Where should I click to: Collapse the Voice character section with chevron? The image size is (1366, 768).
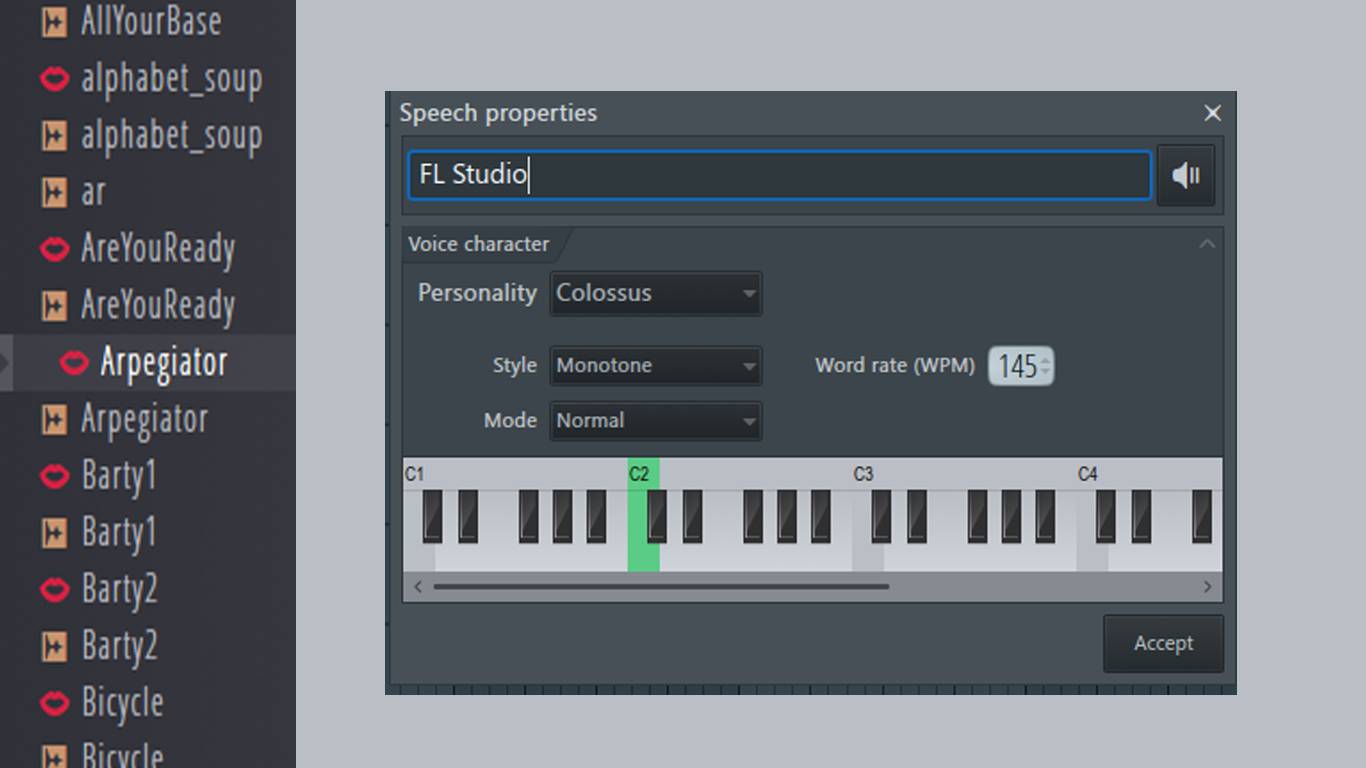coord(1207,244)
